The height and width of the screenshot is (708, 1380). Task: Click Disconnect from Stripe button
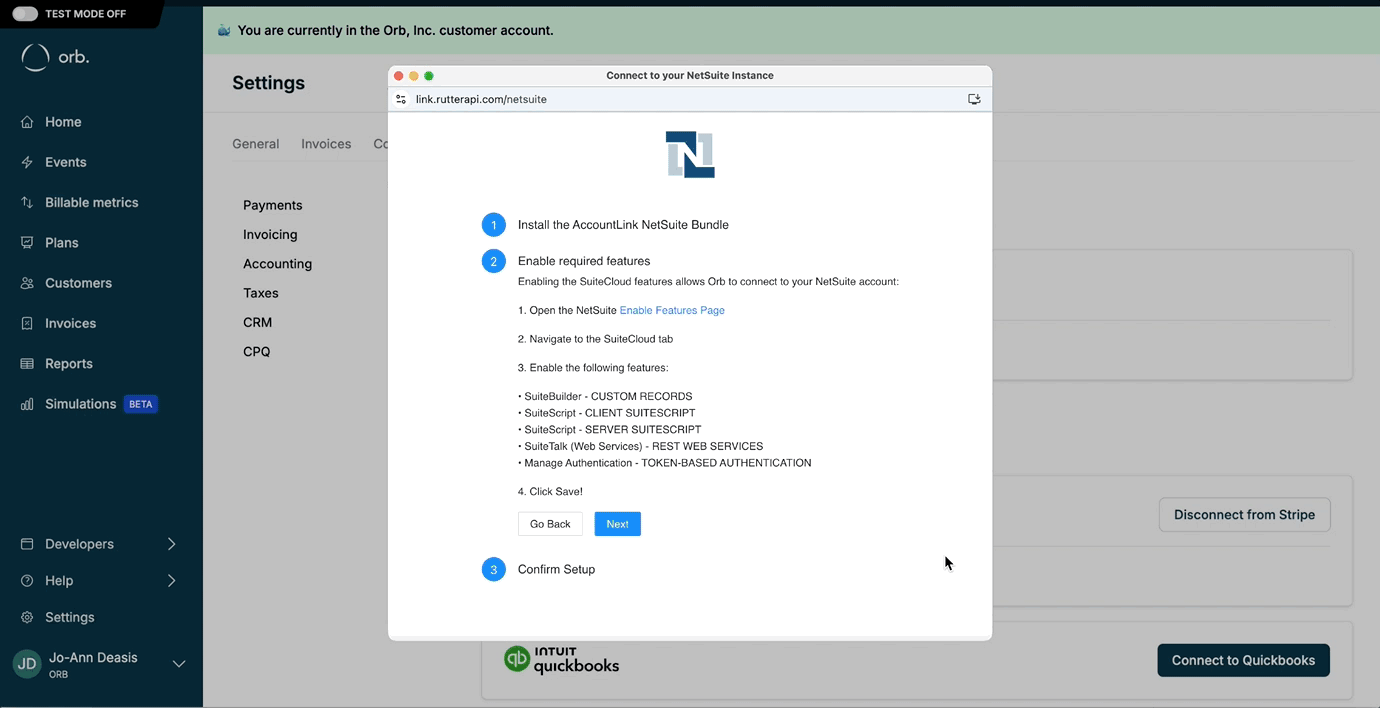tap(1245, 515)
